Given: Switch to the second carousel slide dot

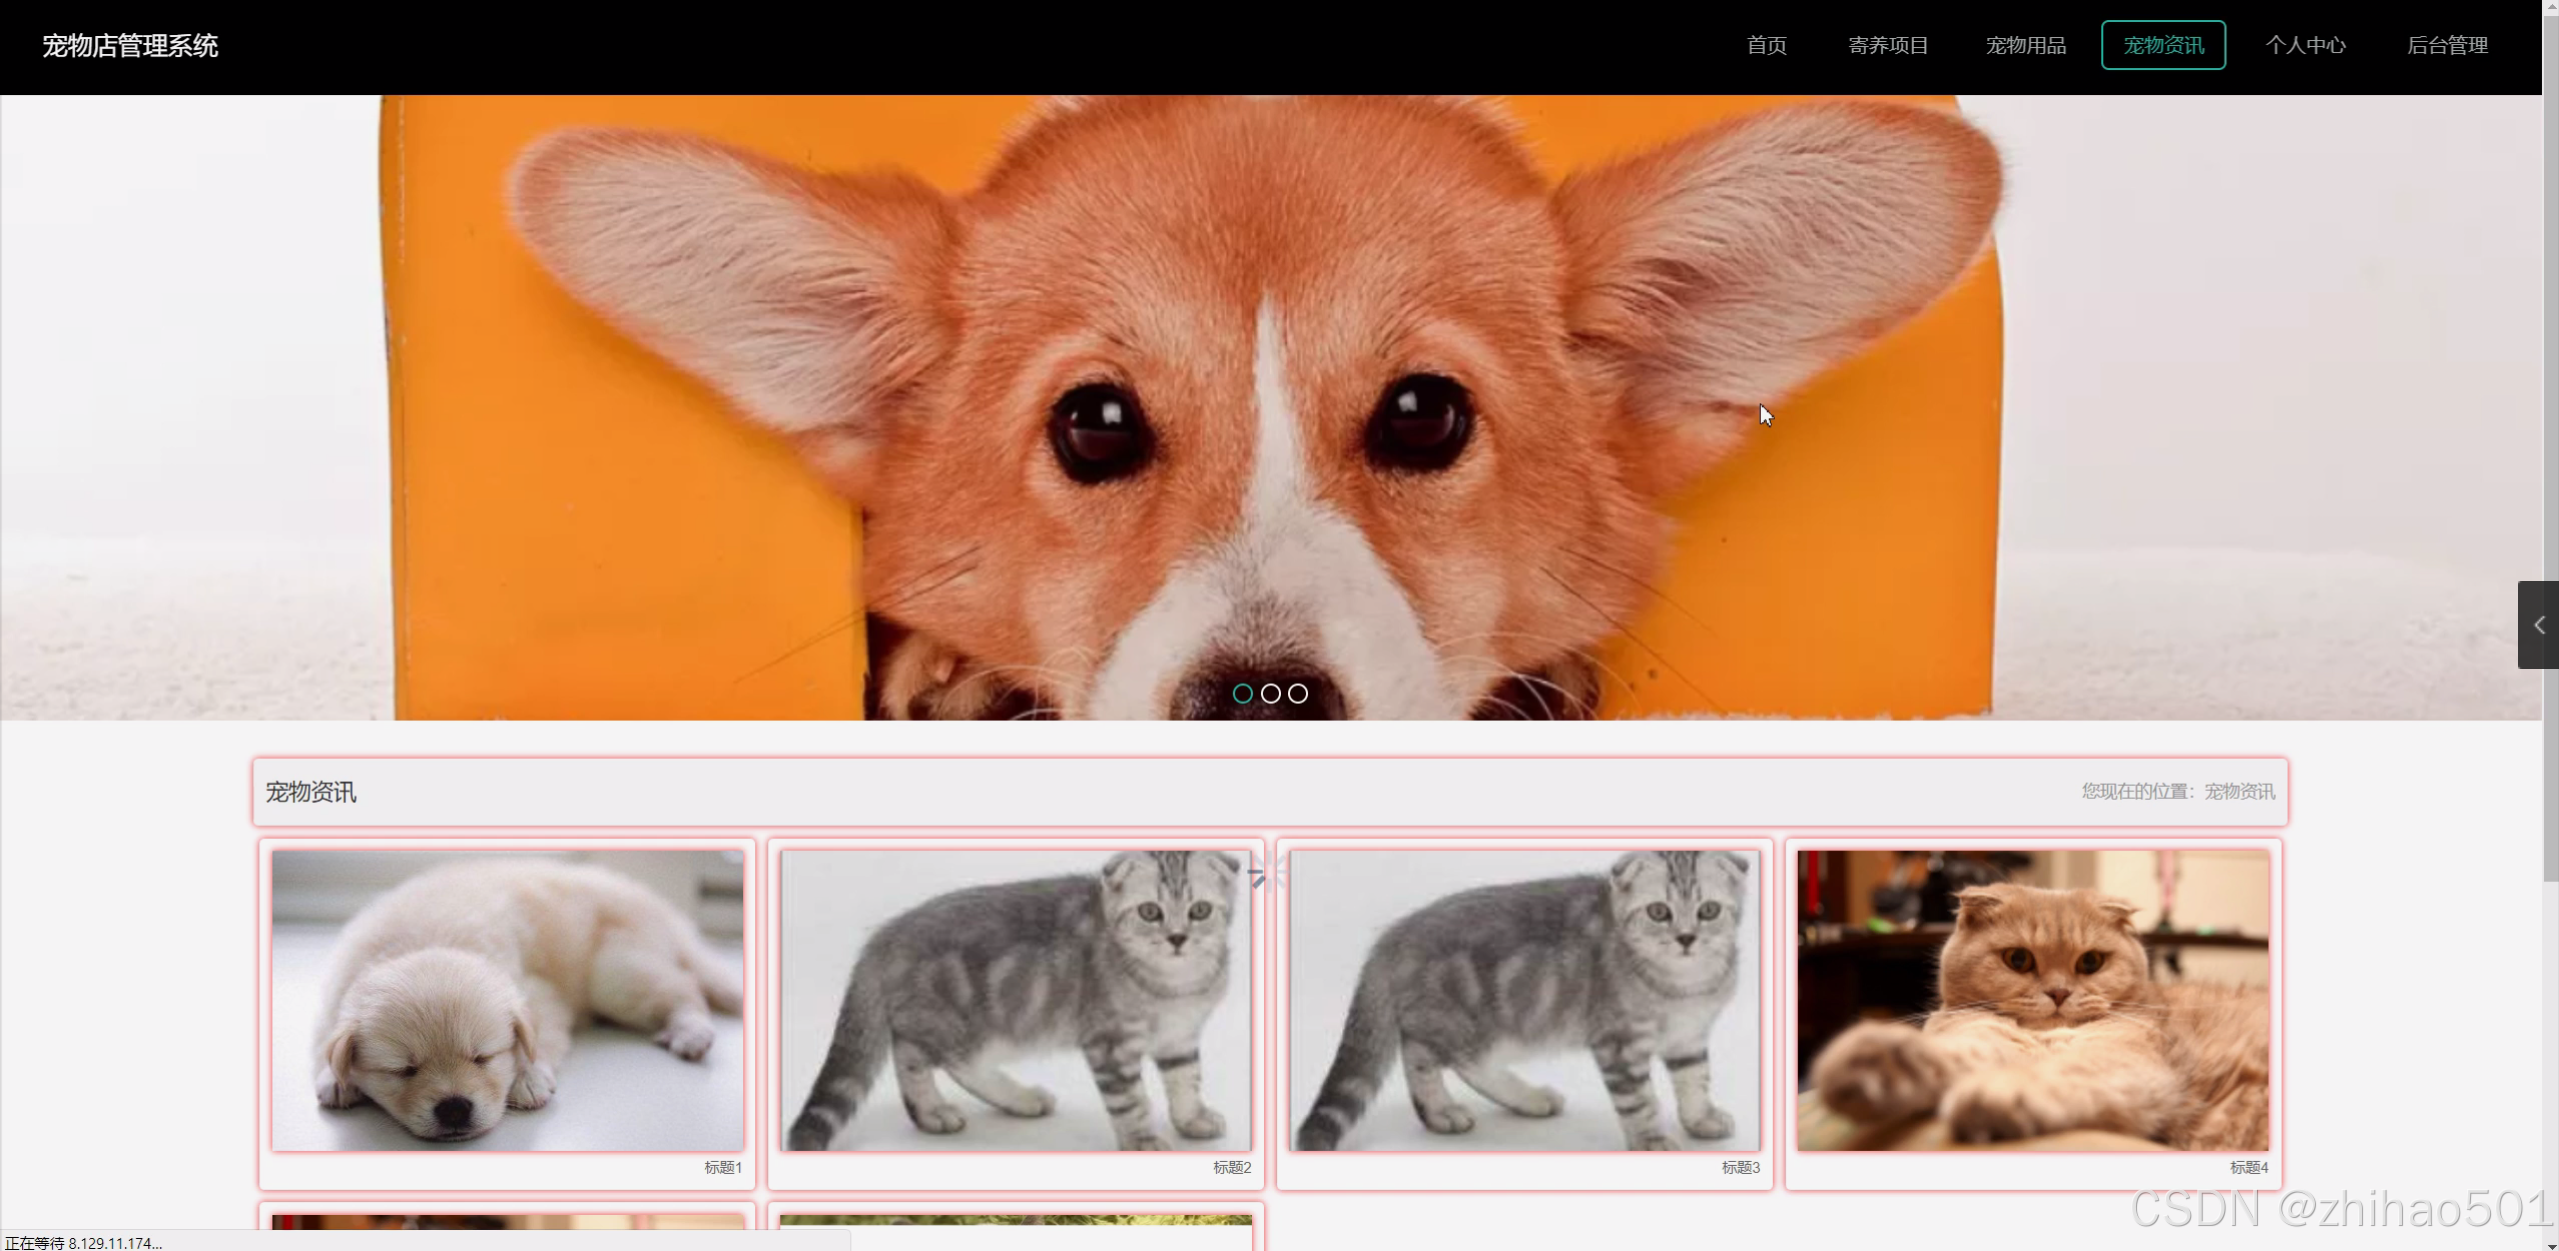Looking at the screenshot, I should pyautogui.click(x=1270, y=693).
